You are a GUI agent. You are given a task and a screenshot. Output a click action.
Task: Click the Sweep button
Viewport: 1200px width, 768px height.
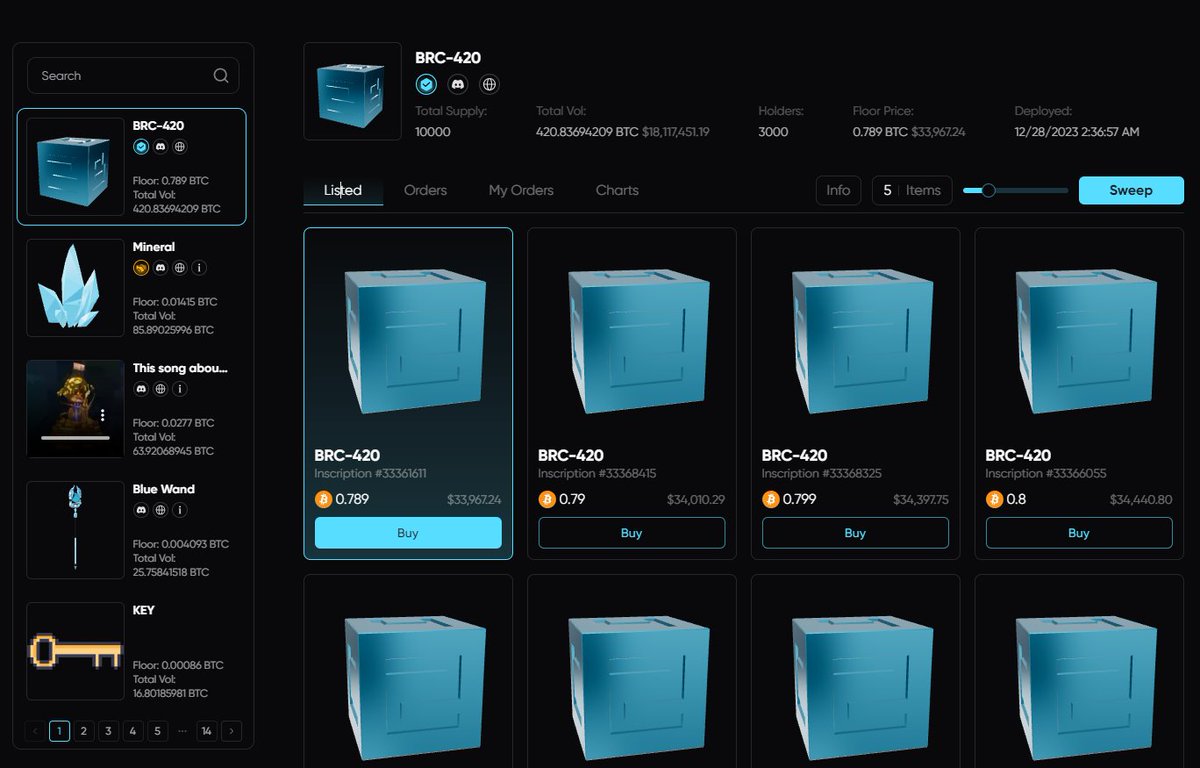pos(1131,190)
